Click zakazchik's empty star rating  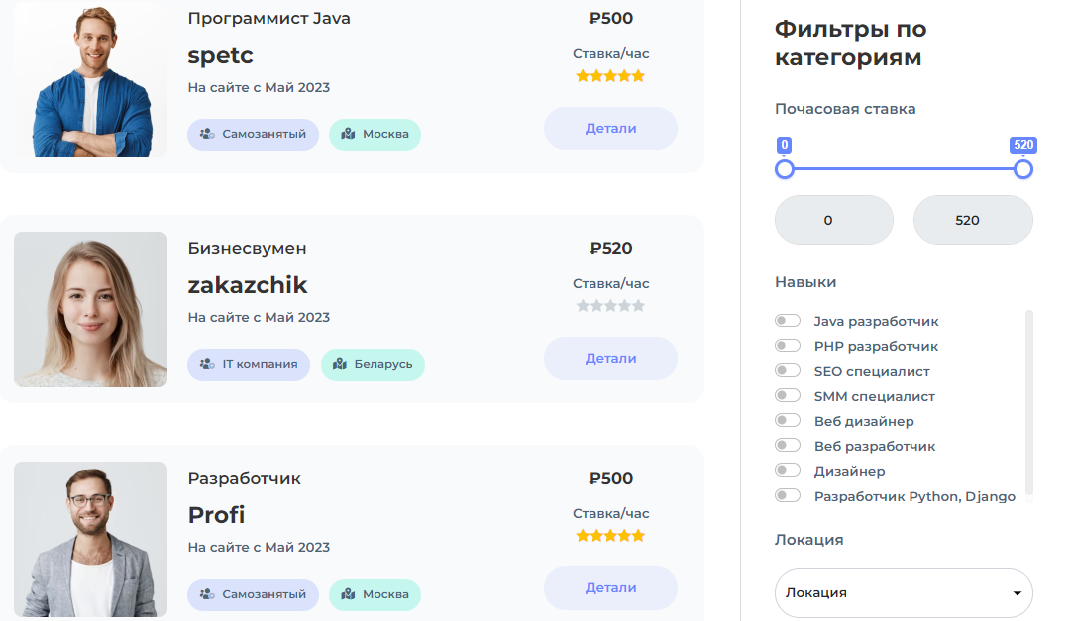click(611, 306)
